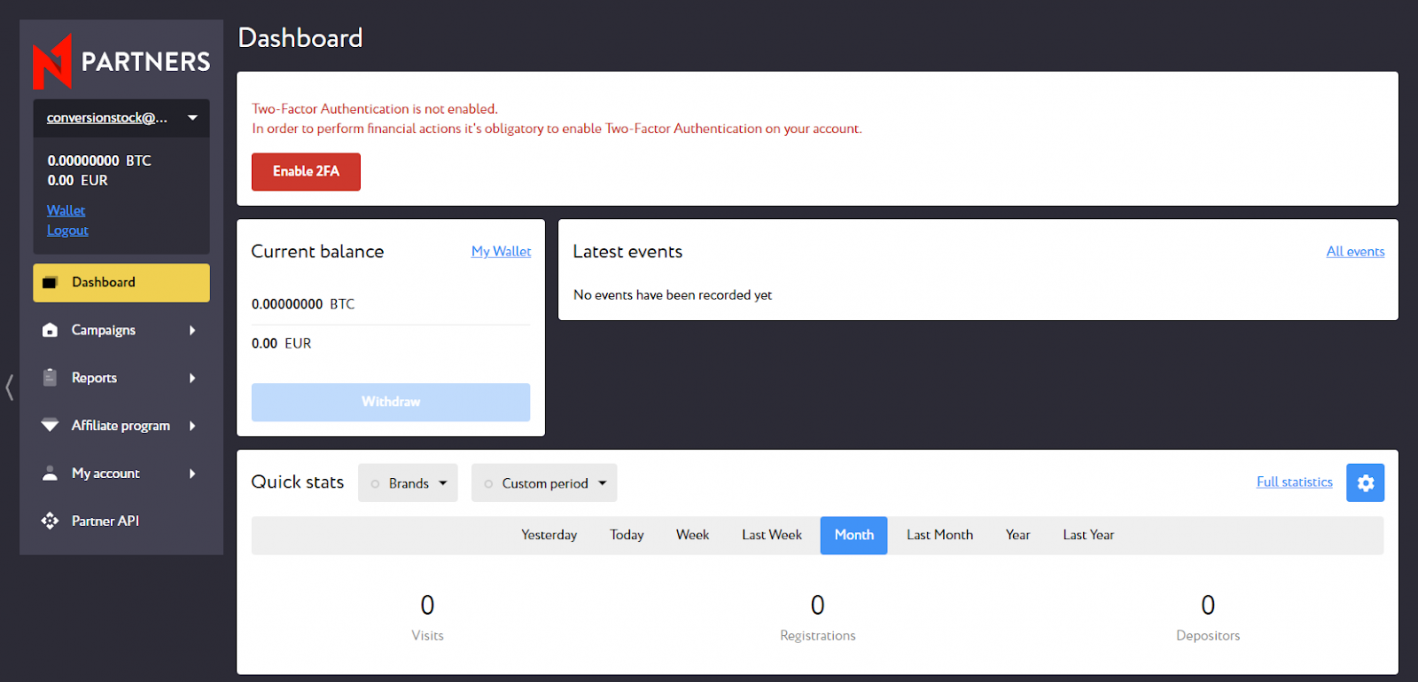Click the My account person icon
Viewport: 1418px width, 682px height.
pyautogui.click(x=50, y=474)
